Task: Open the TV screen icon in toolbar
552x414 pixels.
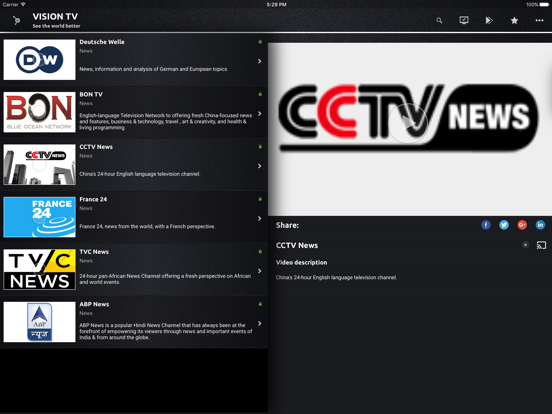Action: click(x=464, y=20)
